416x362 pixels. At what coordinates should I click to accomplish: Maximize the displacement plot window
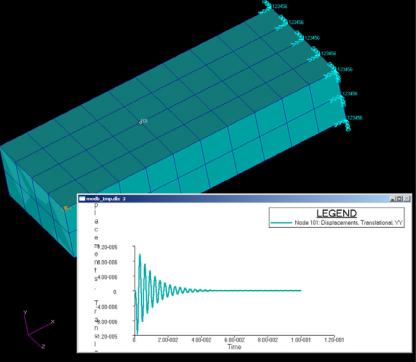[x=399, y=199]
